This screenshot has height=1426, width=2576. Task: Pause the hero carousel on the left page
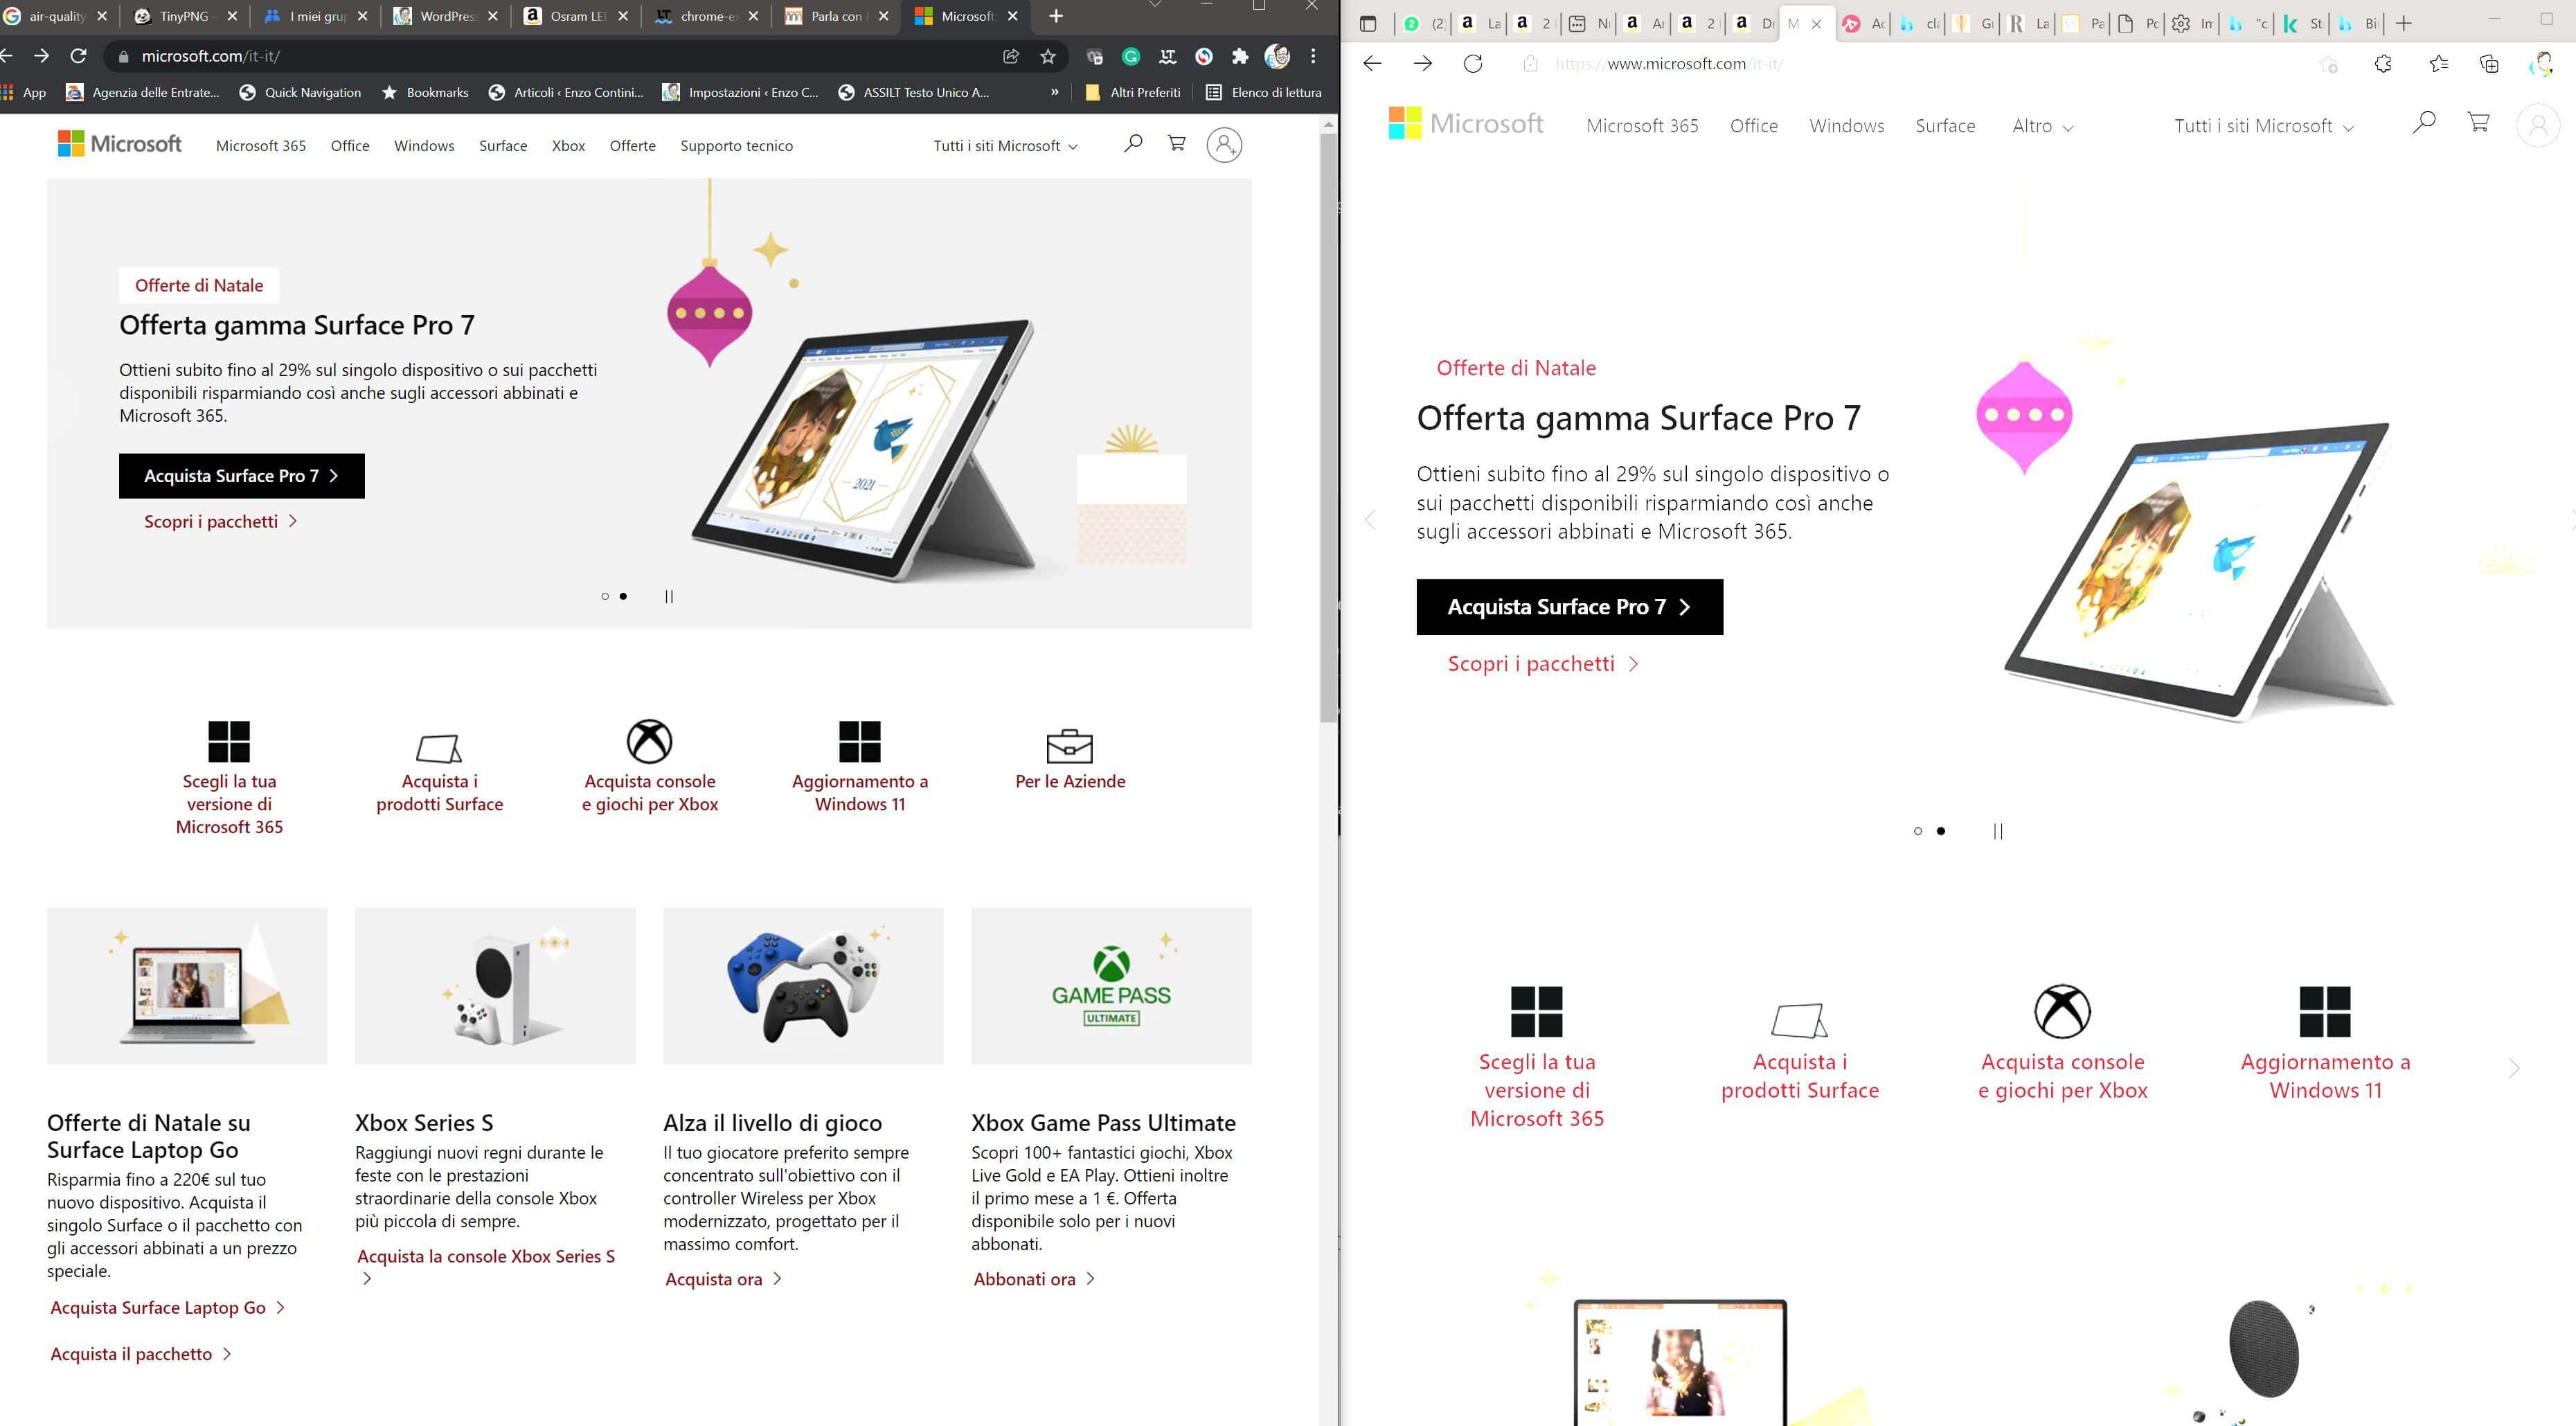coord(669,596)
